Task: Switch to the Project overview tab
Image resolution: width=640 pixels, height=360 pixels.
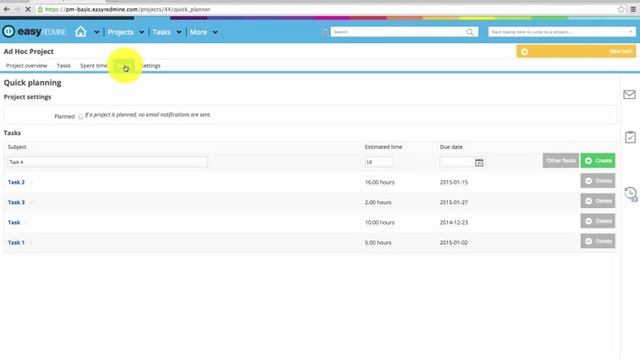Action: 27,66
